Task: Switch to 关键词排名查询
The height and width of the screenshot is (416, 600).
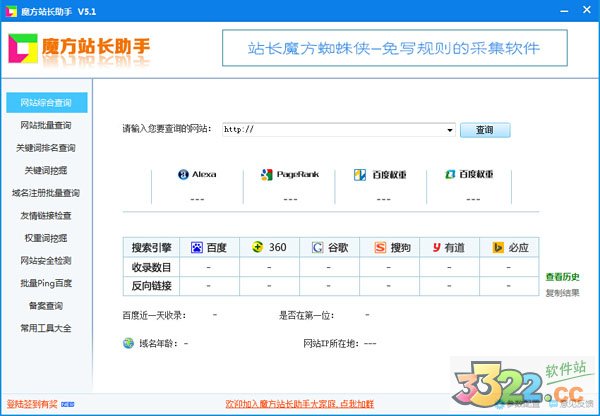Action: click(46, 148)
